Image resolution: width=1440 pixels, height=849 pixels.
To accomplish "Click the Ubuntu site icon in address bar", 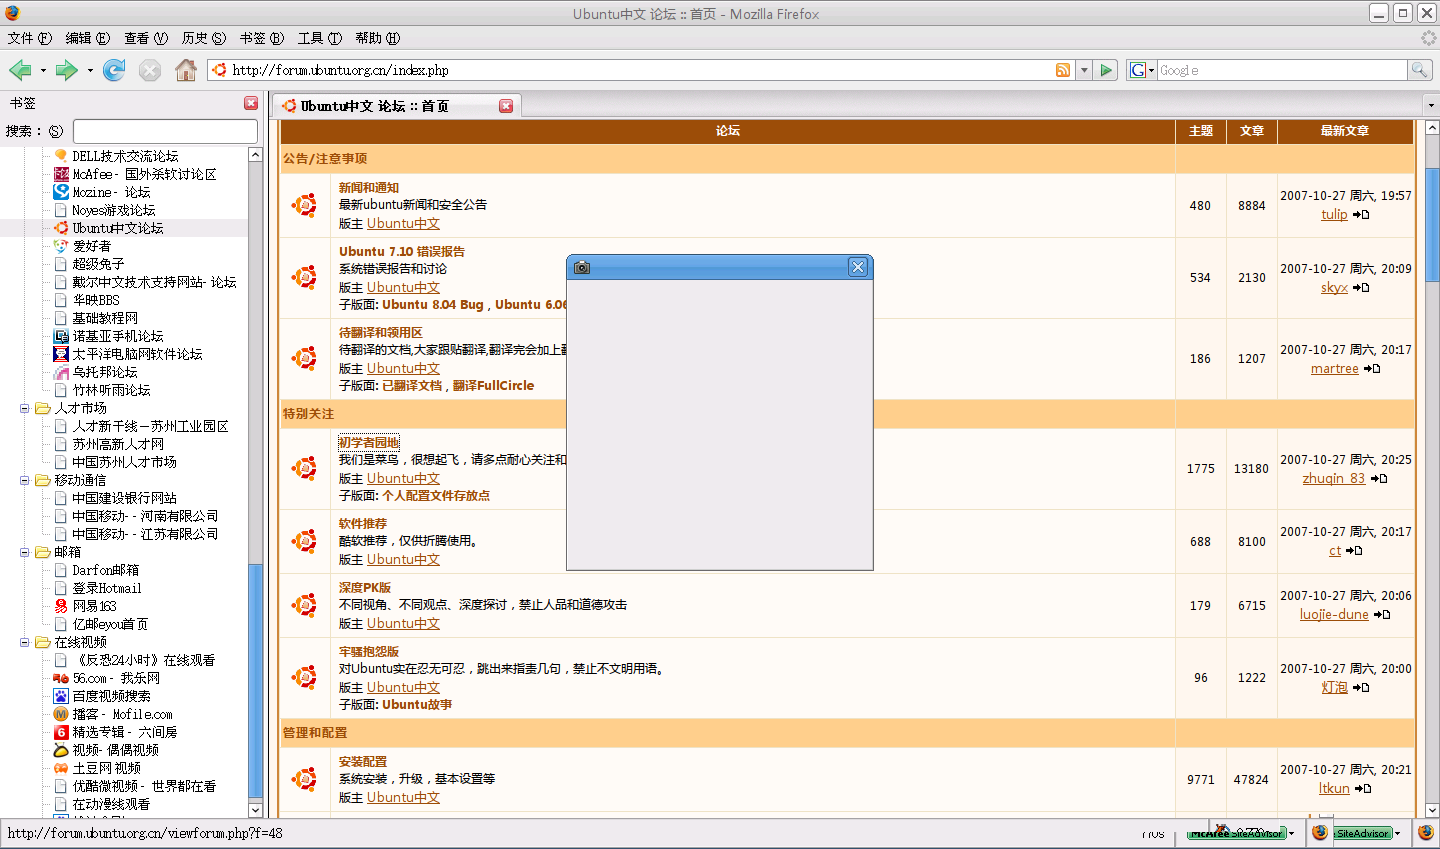I will point(220,70).
